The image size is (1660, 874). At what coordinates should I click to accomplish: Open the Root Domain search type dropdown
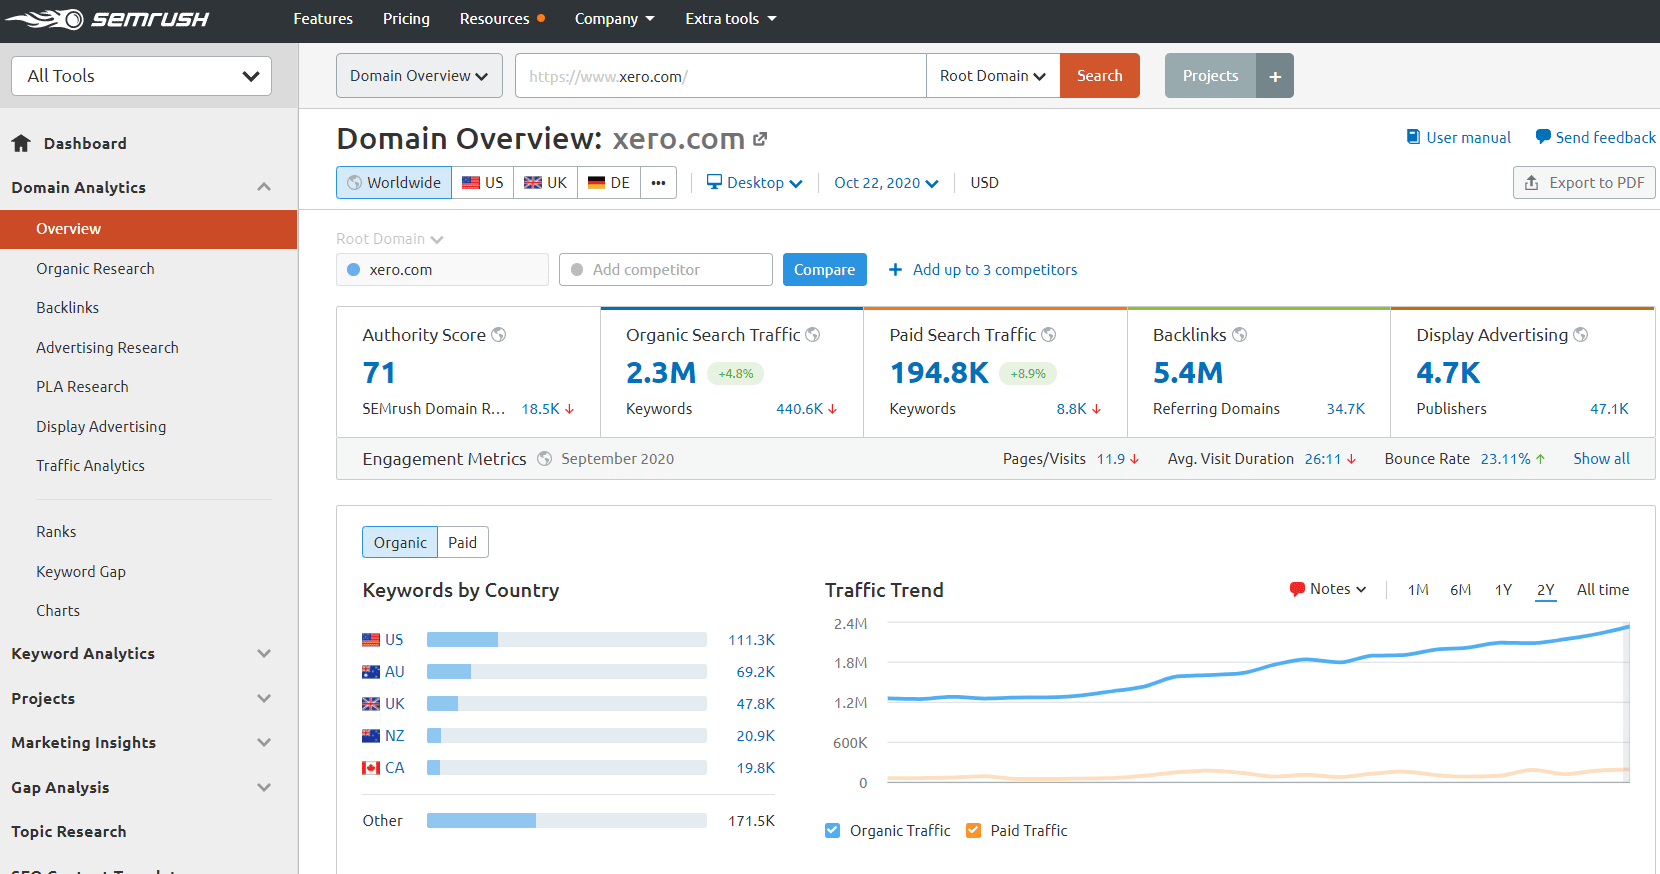click(993, 76)
